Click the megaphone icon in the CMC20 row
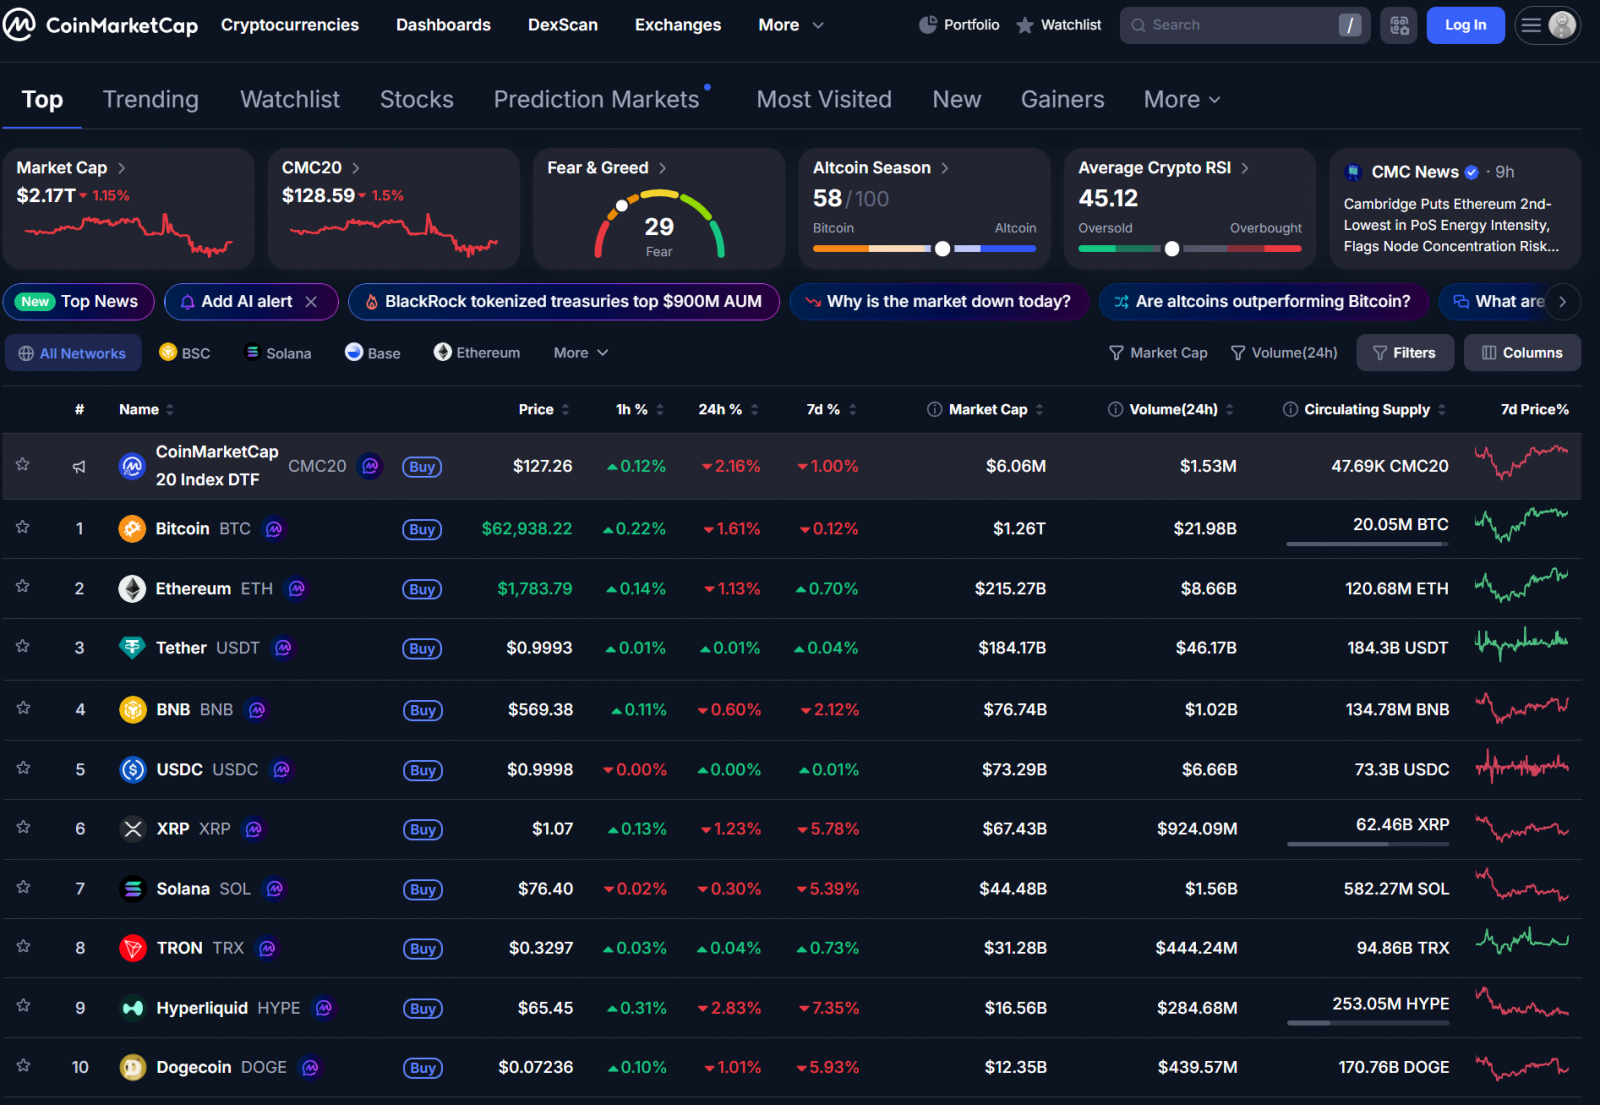The width and height of the screenshot is (1600, 1105). tap(79, 467)
